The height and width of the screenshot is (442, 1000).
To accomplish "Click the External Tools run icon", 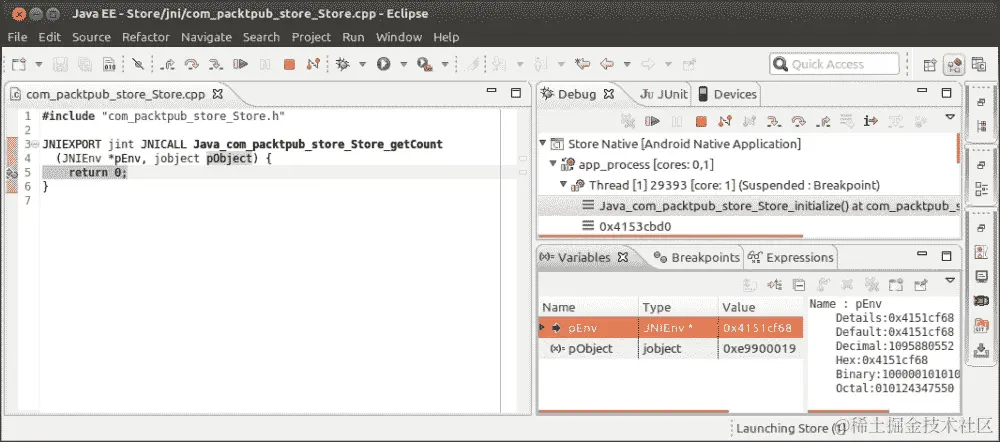I will coord(424,64).
